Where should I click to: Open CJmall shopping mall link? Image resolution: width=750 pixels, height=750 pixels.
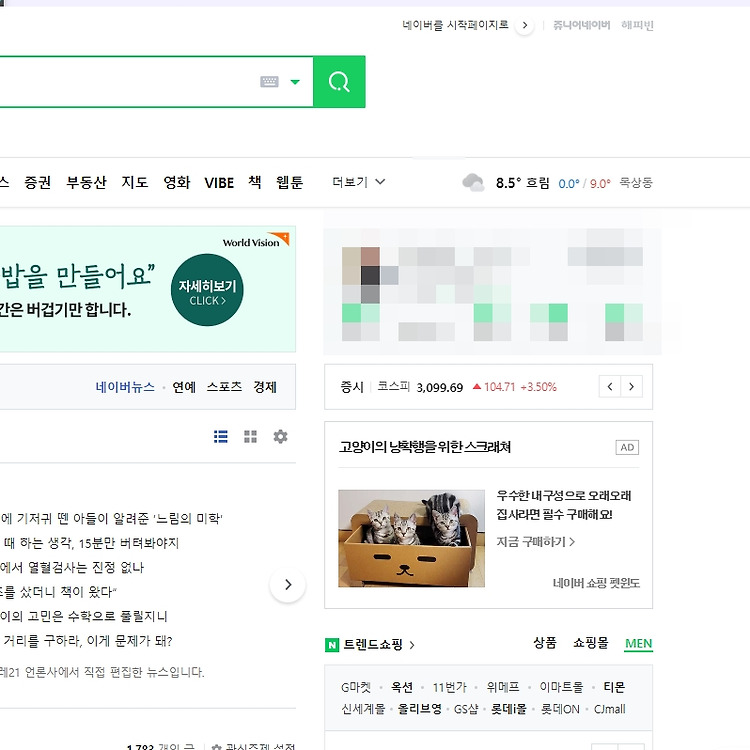click(x=609, y=709)
